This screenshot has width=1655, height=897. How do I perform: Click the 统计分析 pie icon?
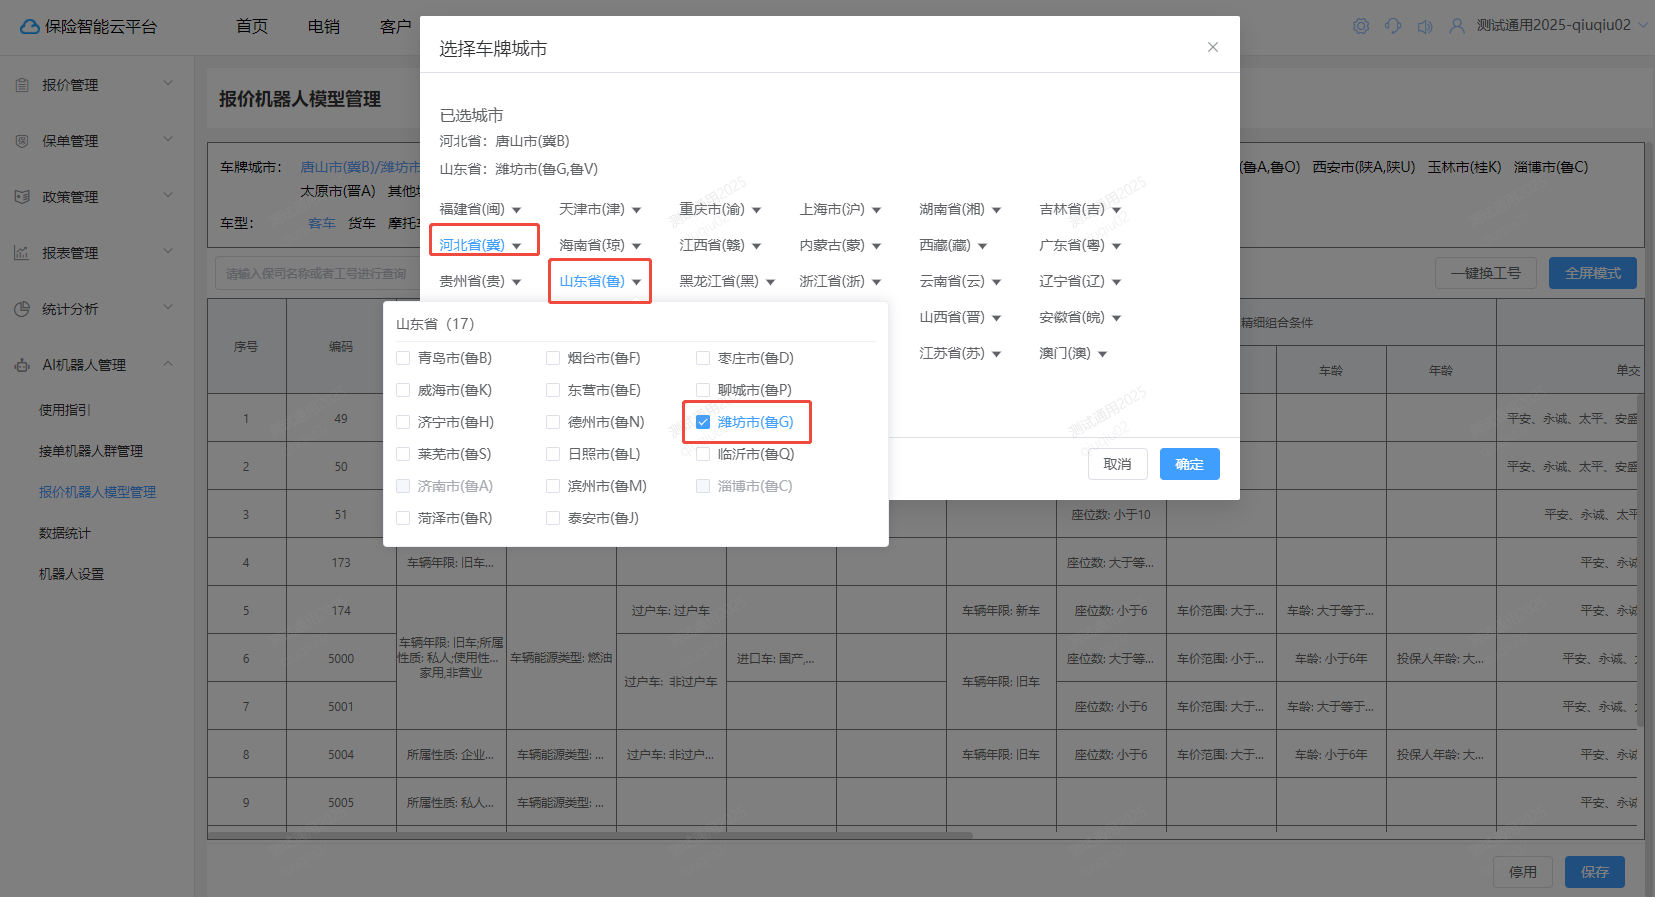coord(22,309)
